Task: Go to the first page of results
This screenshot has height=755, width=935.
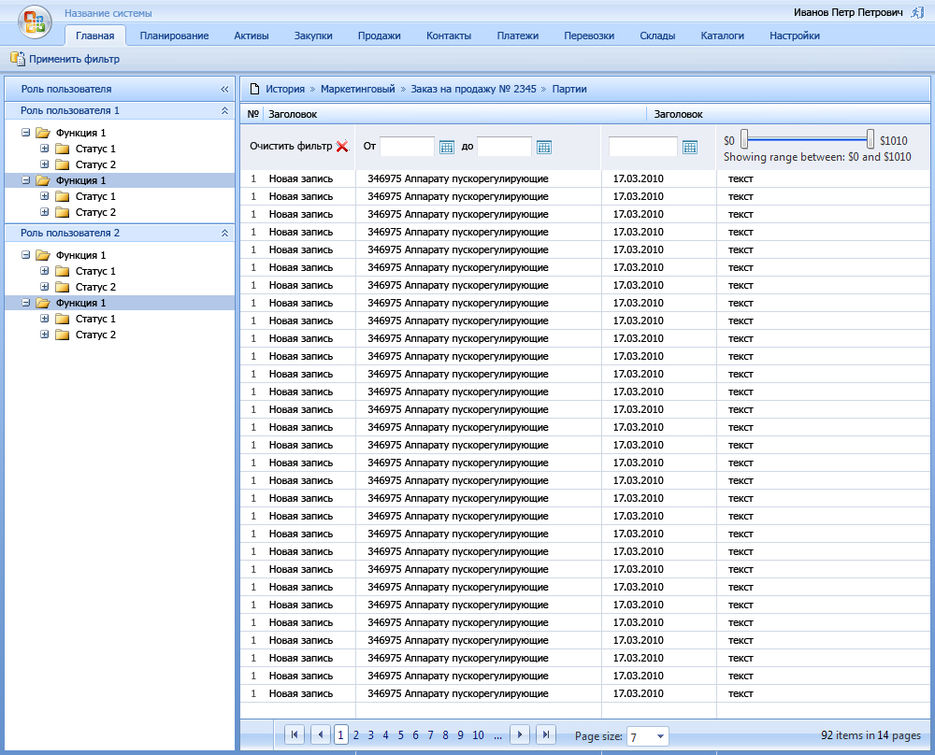Action: pos(295,735)
